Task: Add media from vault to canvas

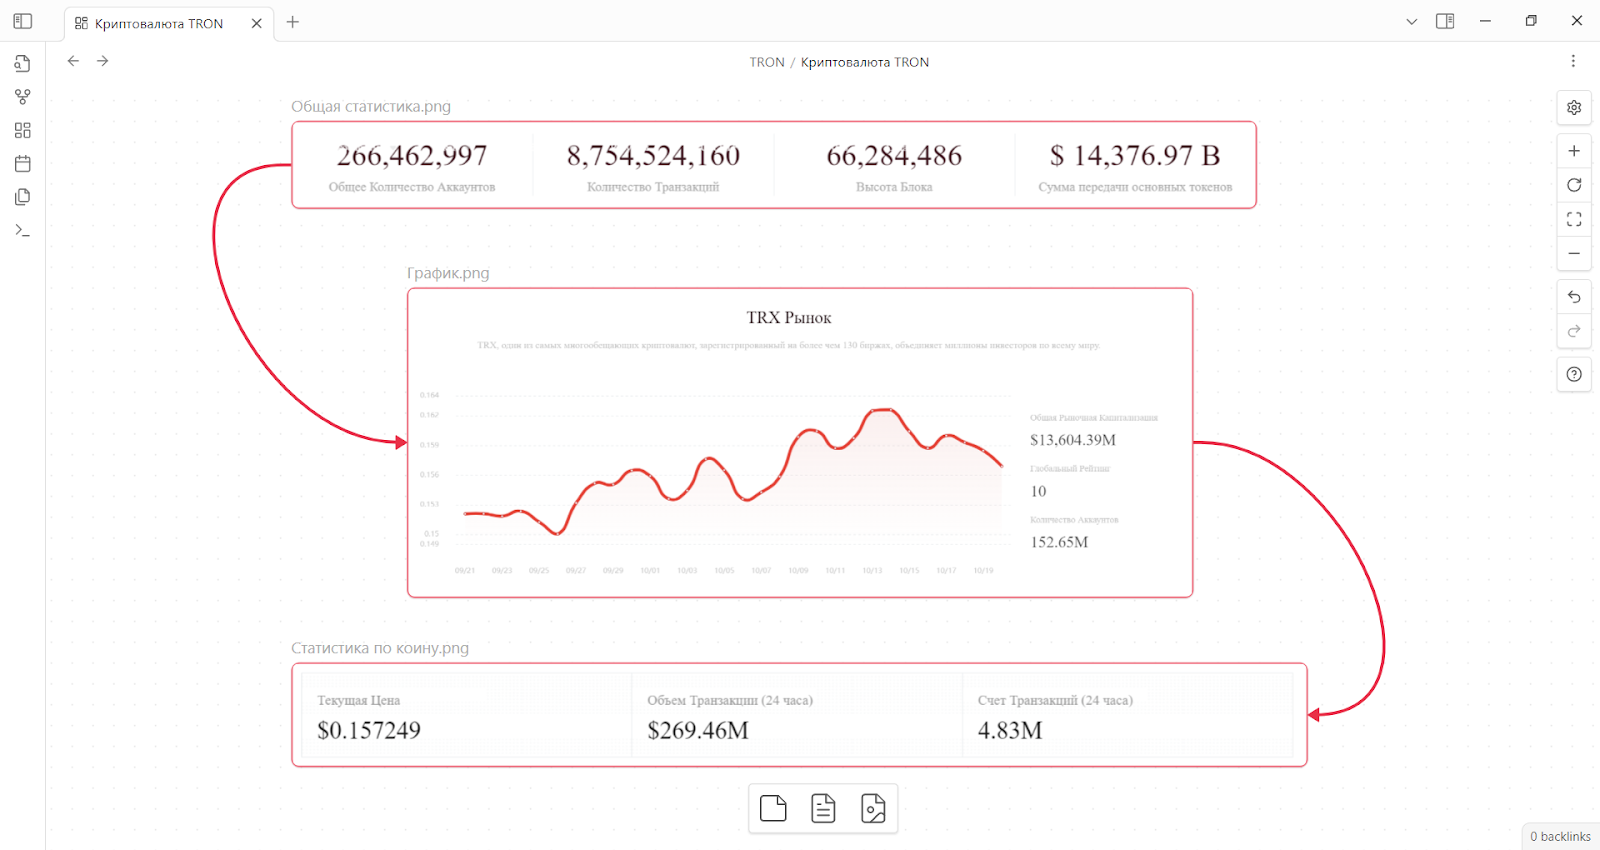Action: pos(873,808)
